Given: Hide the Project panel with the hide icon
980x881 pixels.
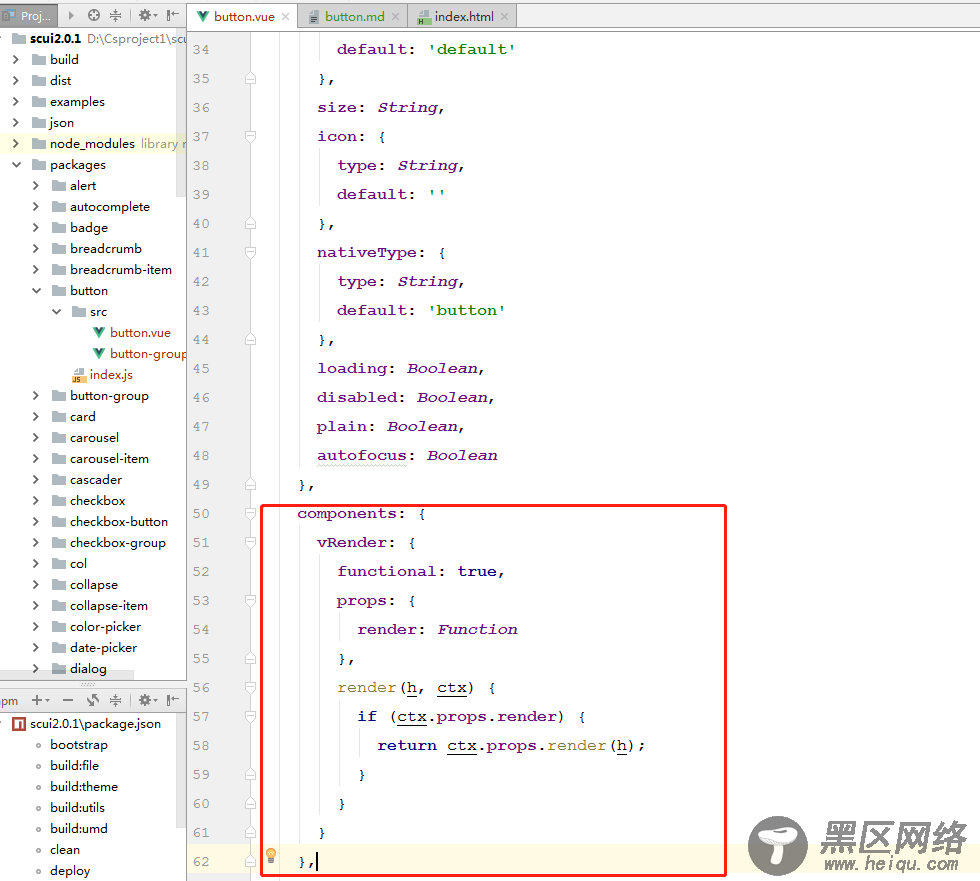Looking at the screenshot, I should tap(173, 15).
